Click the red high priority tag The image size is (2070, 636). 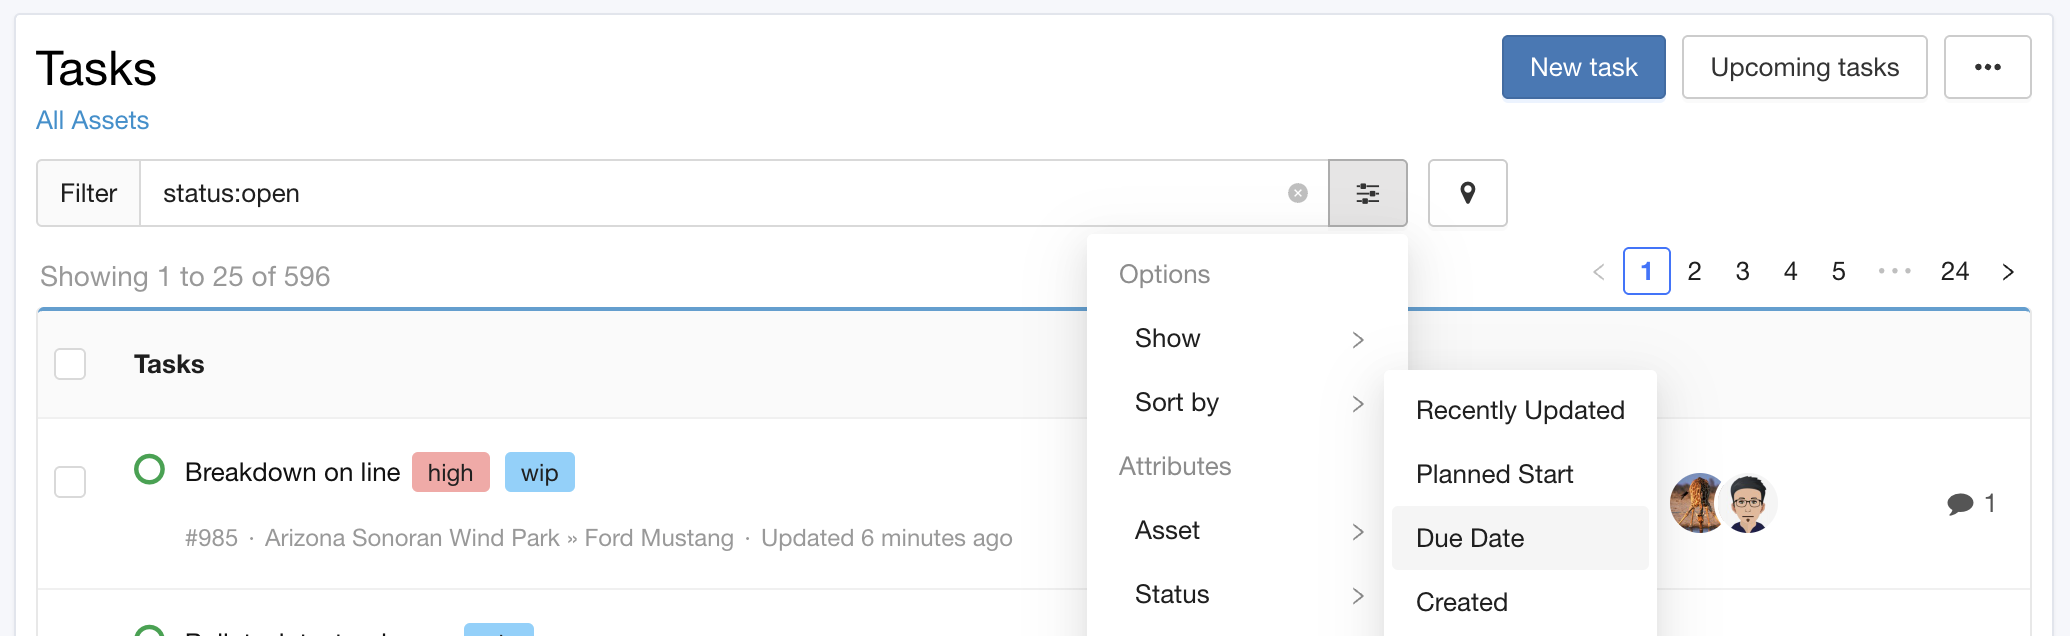pos(451,472)
